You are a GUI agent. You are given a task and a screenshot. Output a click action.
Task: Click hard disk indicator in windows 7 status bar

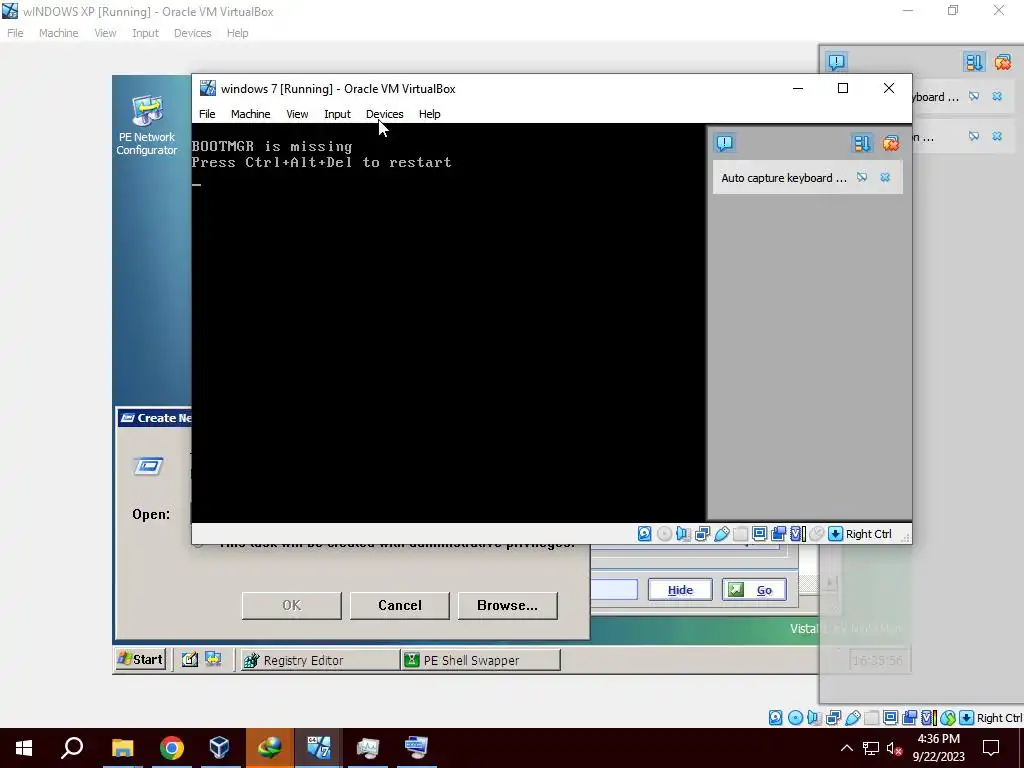click(x=645, y=534)
